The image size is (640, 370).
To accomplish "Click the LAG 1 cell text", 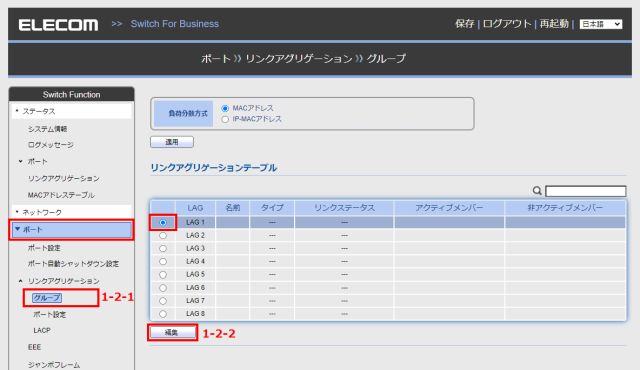I will tap(195, 222).
